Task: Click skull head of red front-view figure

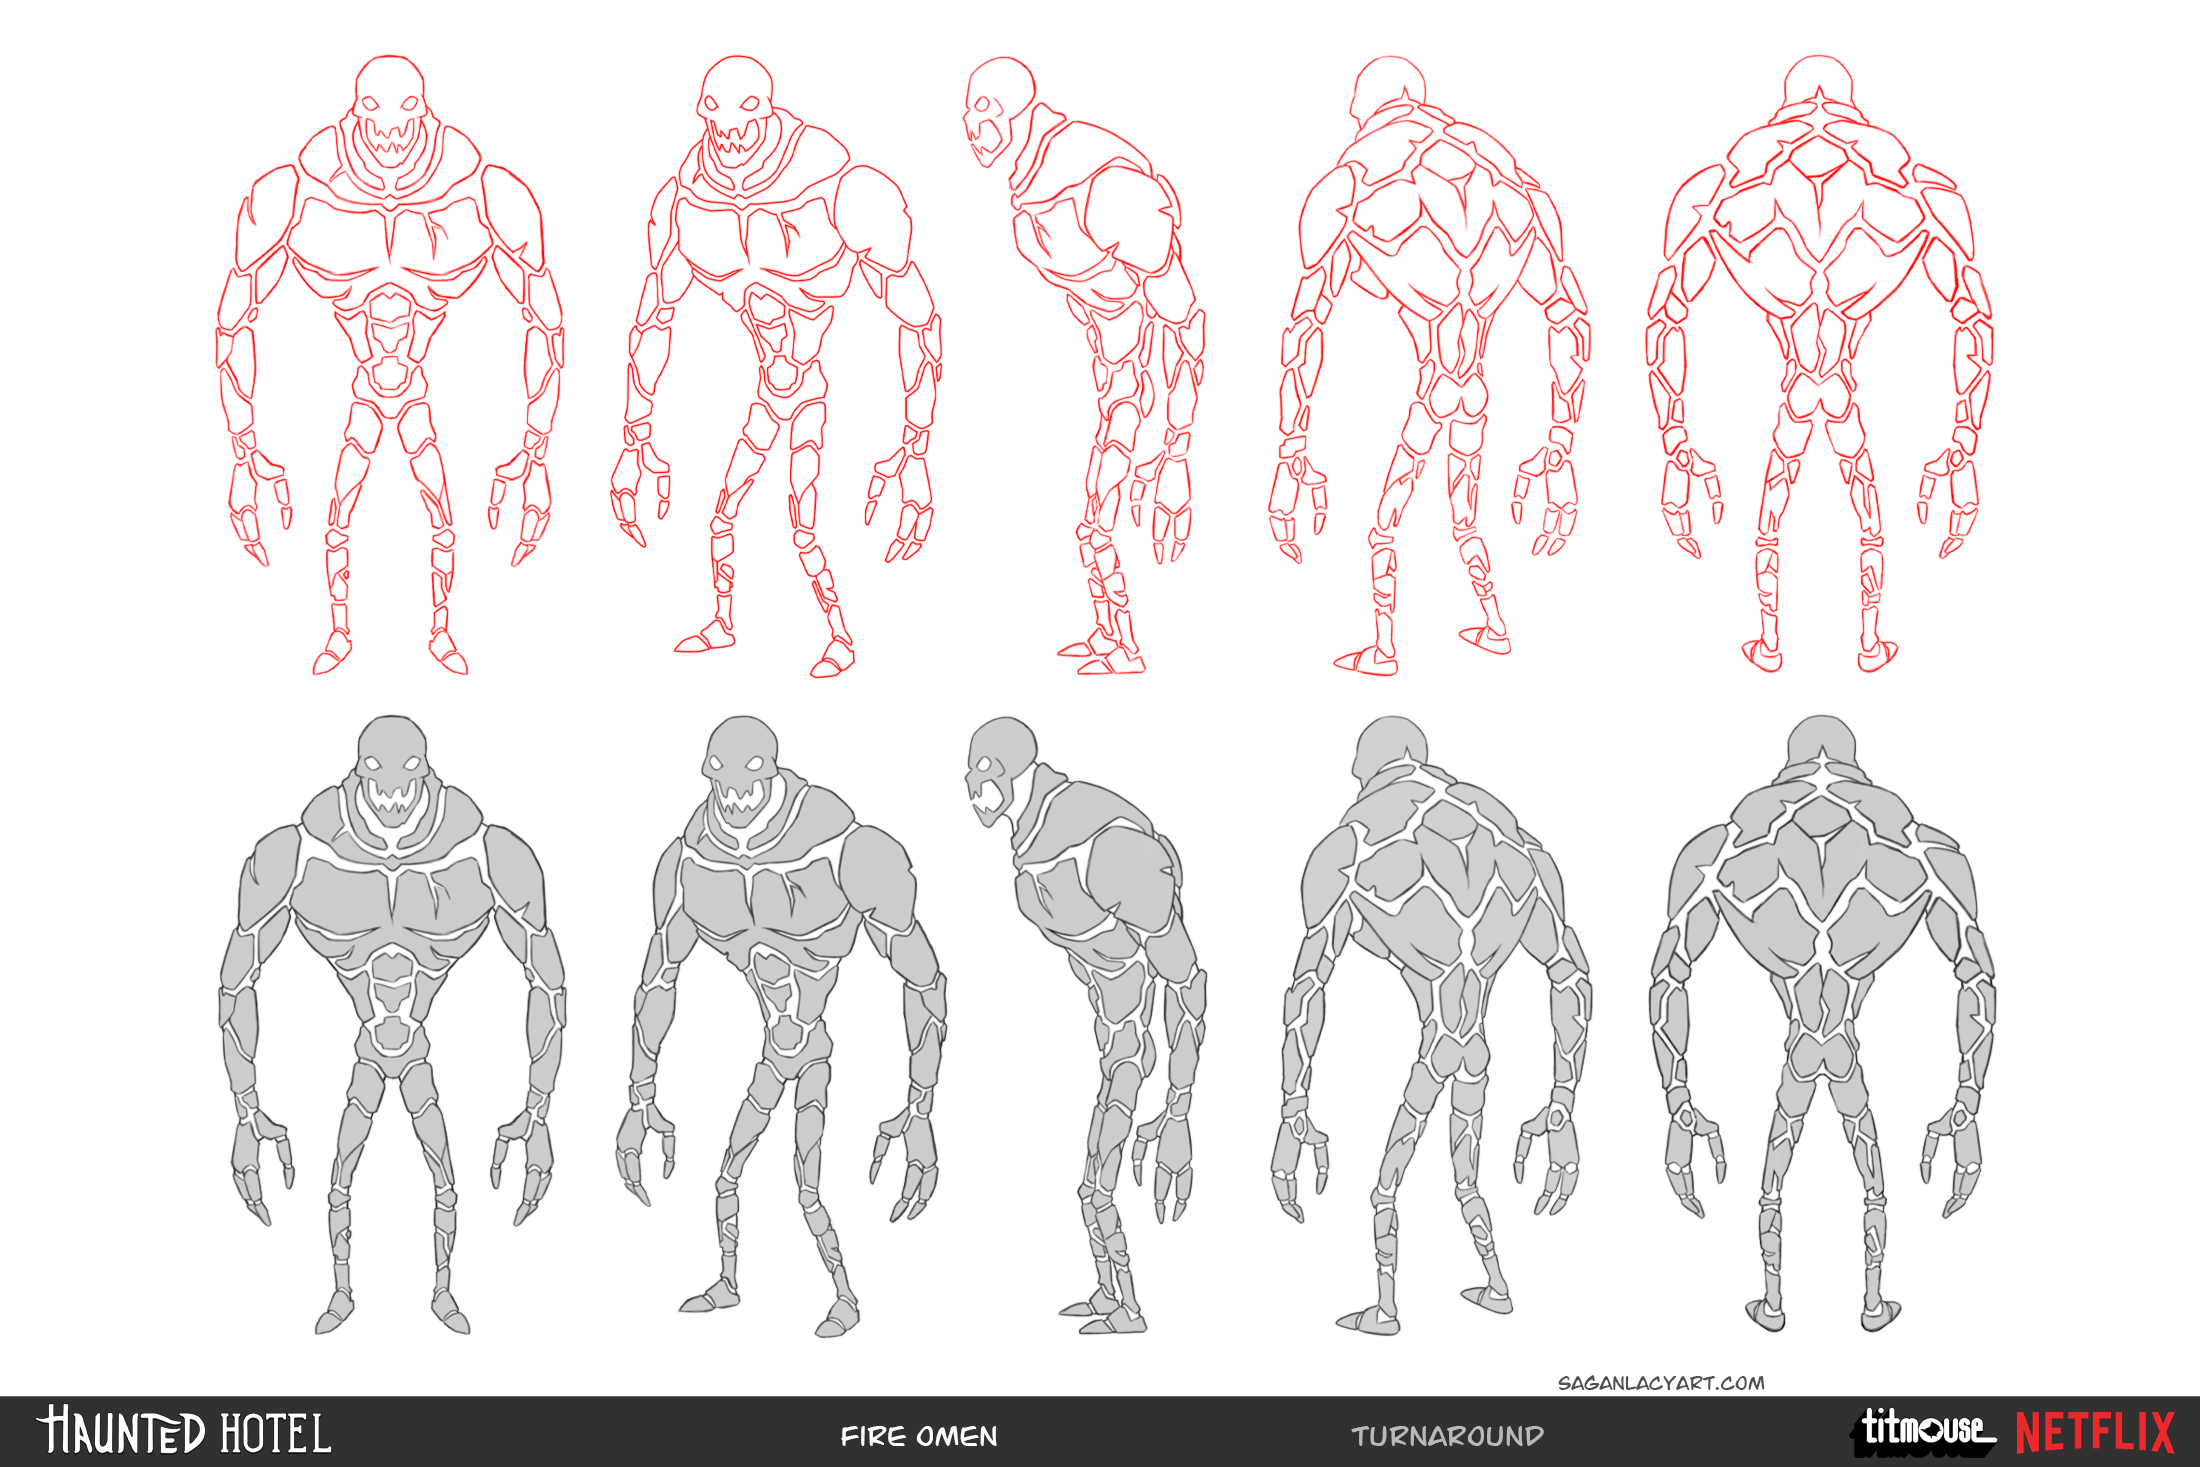Action: (390, 110)
